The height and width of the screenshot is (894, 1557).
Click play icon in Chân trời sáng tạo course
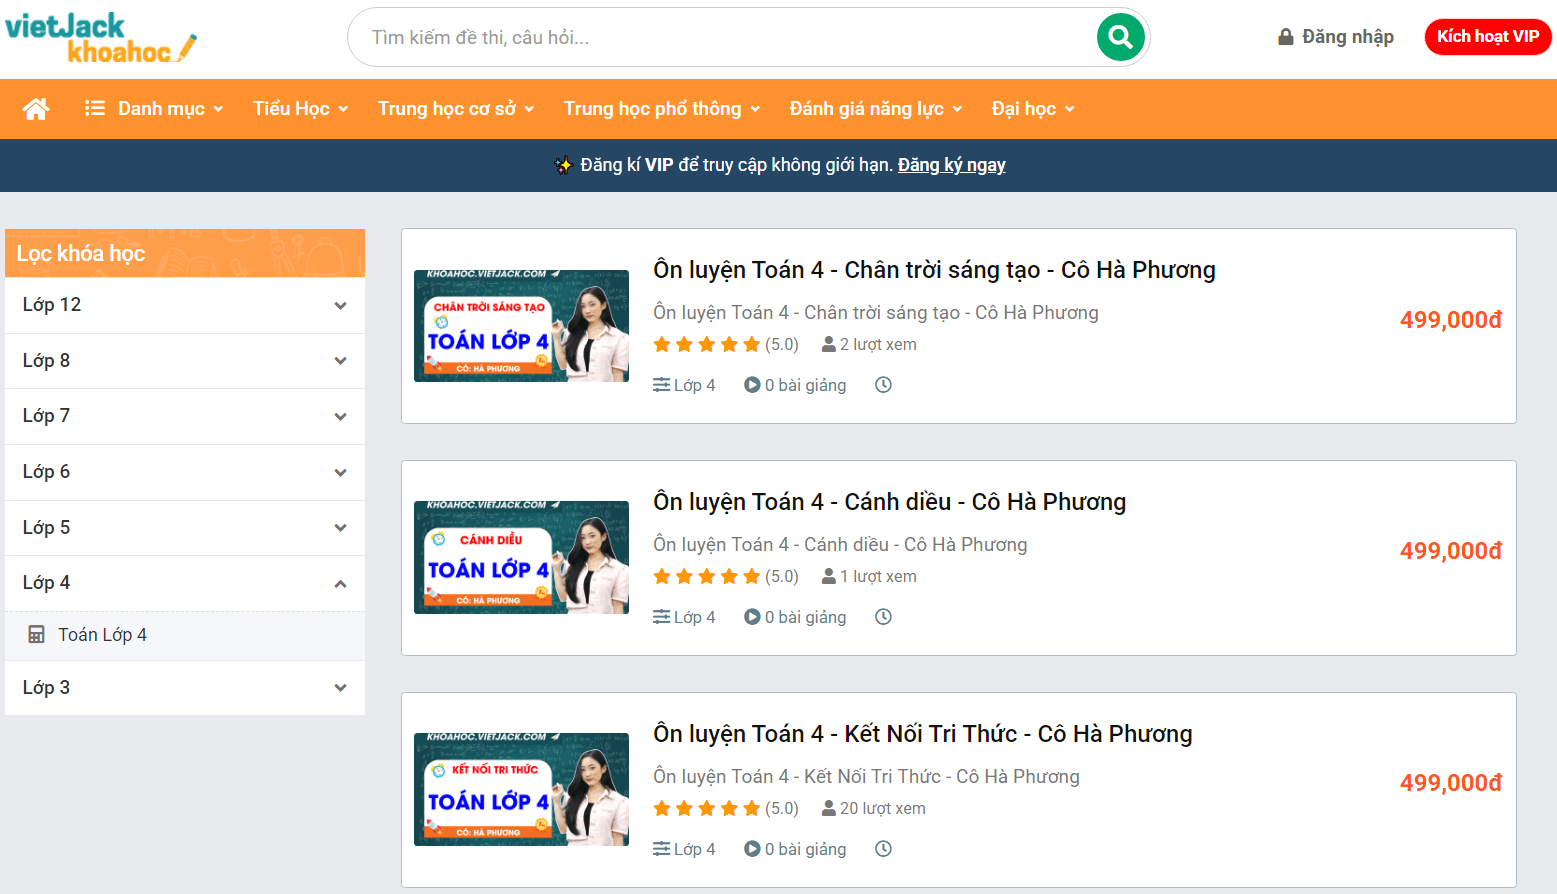click(x=752, y=385)
